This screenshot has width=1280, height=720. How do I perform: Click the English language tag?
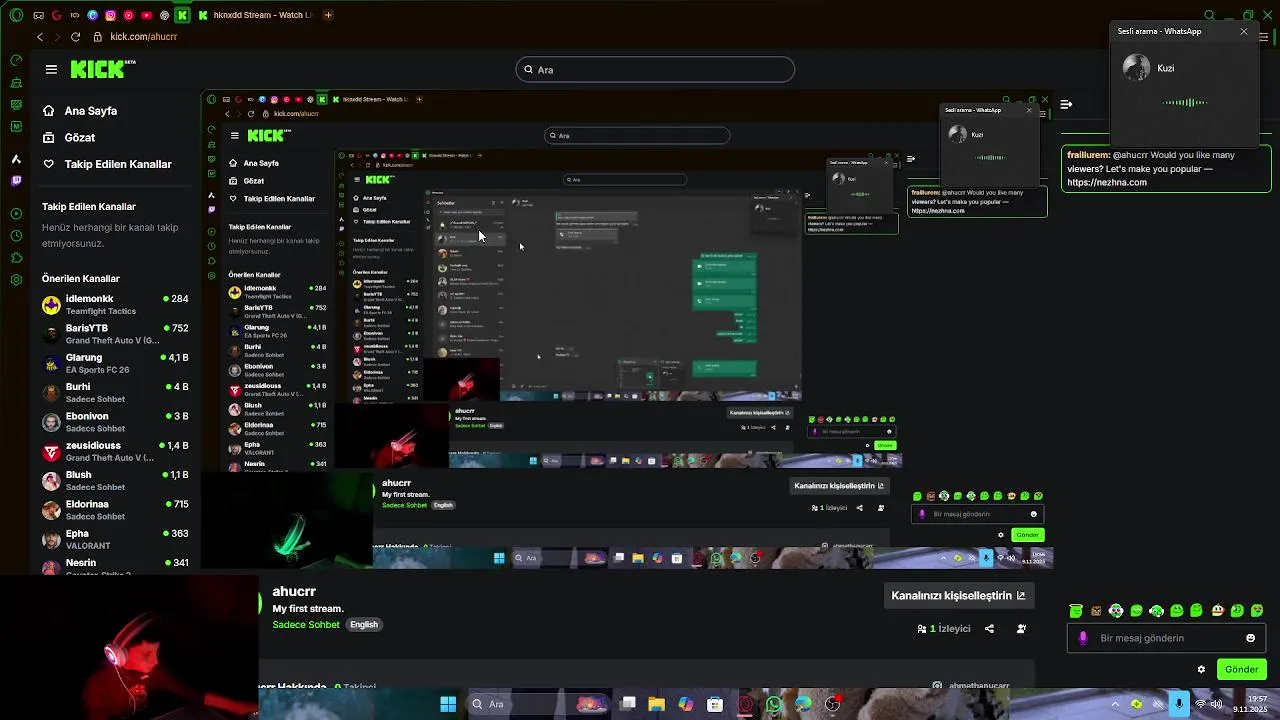pyautogui.click(x=364, y=625)
